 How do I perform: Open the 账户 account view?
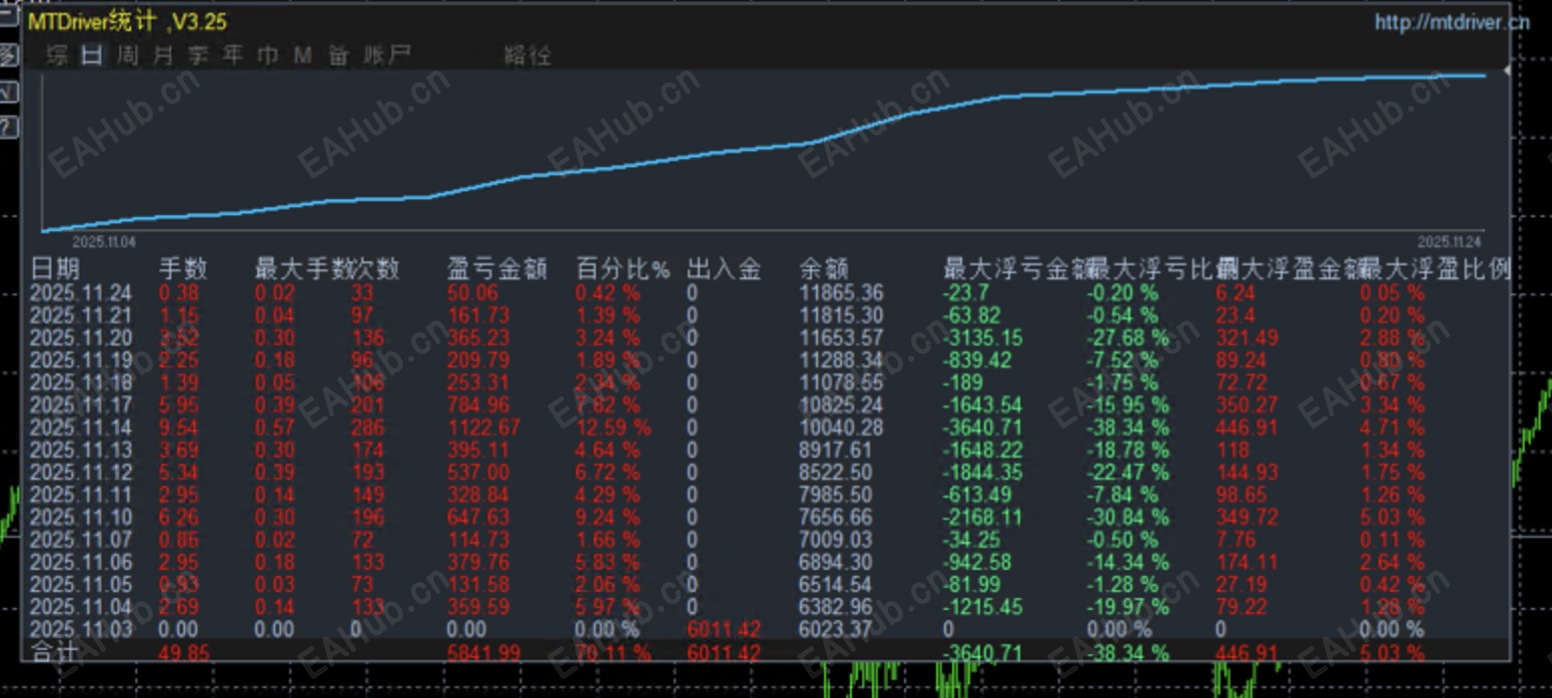tap(390, 56)
